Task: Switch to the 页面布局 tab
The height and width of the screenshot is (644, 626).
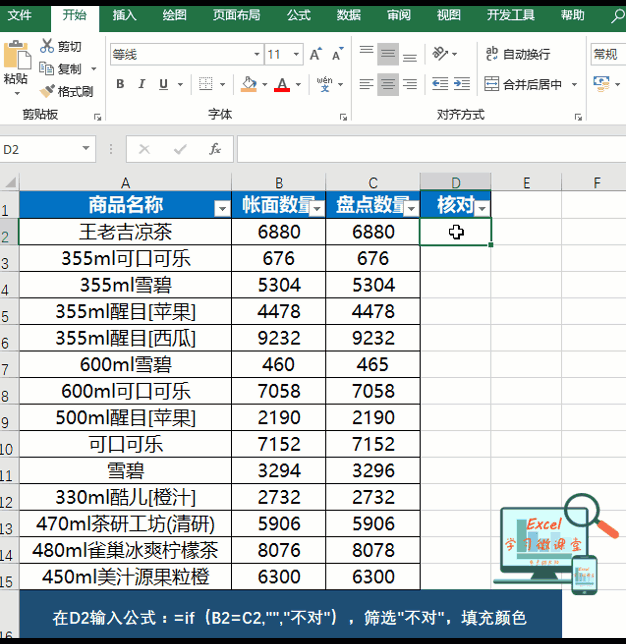Action: pyautogui.click(x=237, y=16)
